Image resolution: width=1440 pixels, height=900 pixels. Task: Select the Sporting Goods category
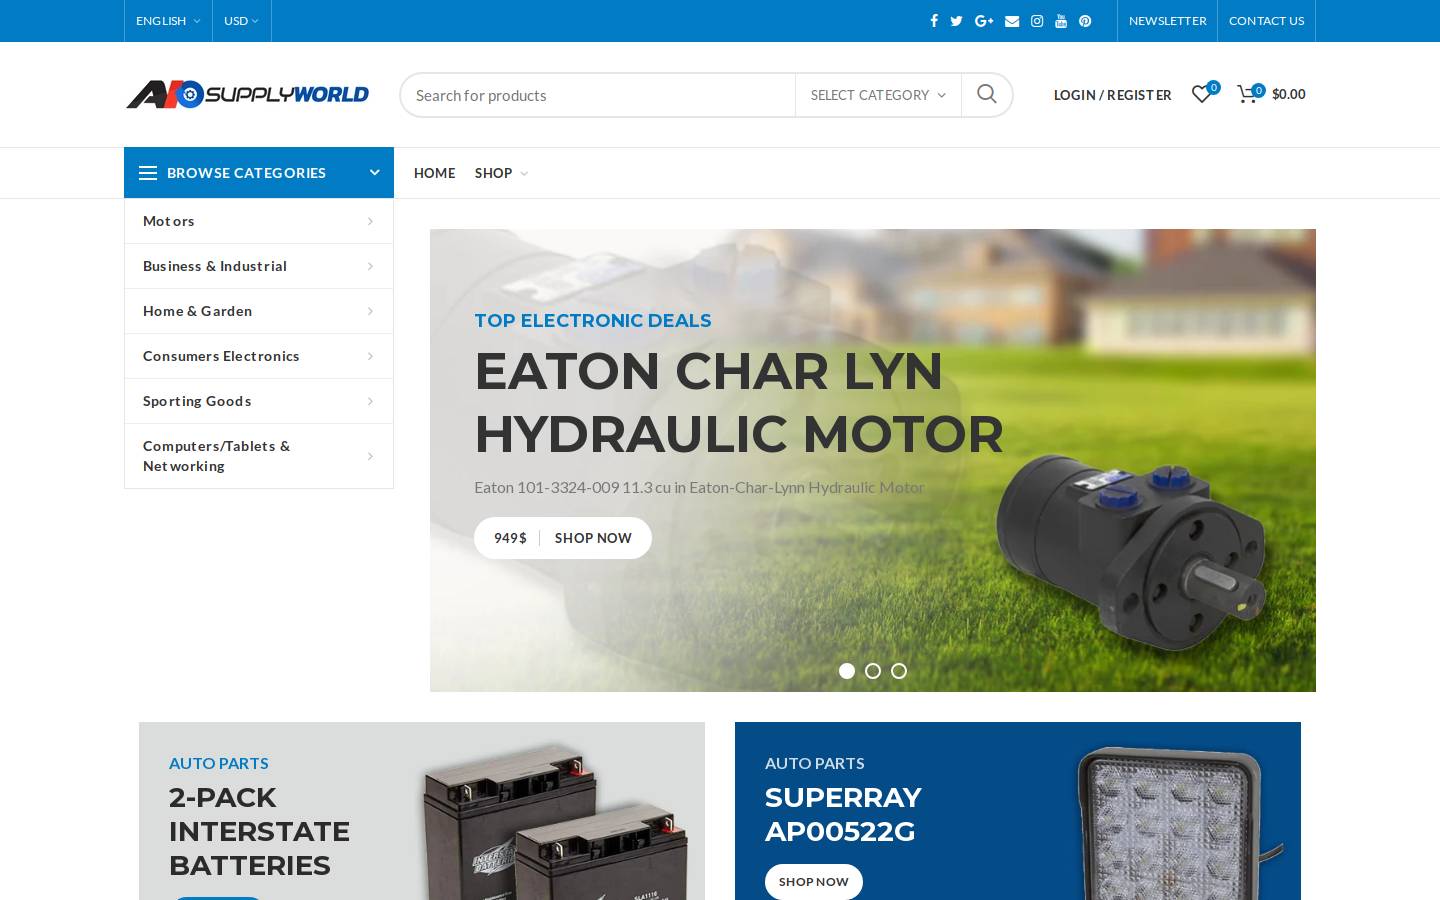[259, 401]
